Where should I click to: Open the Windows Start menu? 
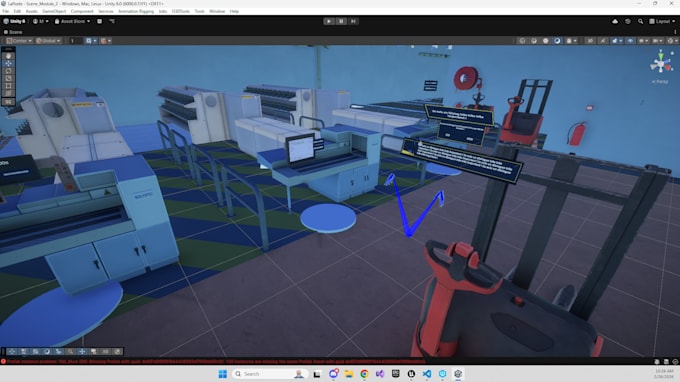click(x=222, y=374)
